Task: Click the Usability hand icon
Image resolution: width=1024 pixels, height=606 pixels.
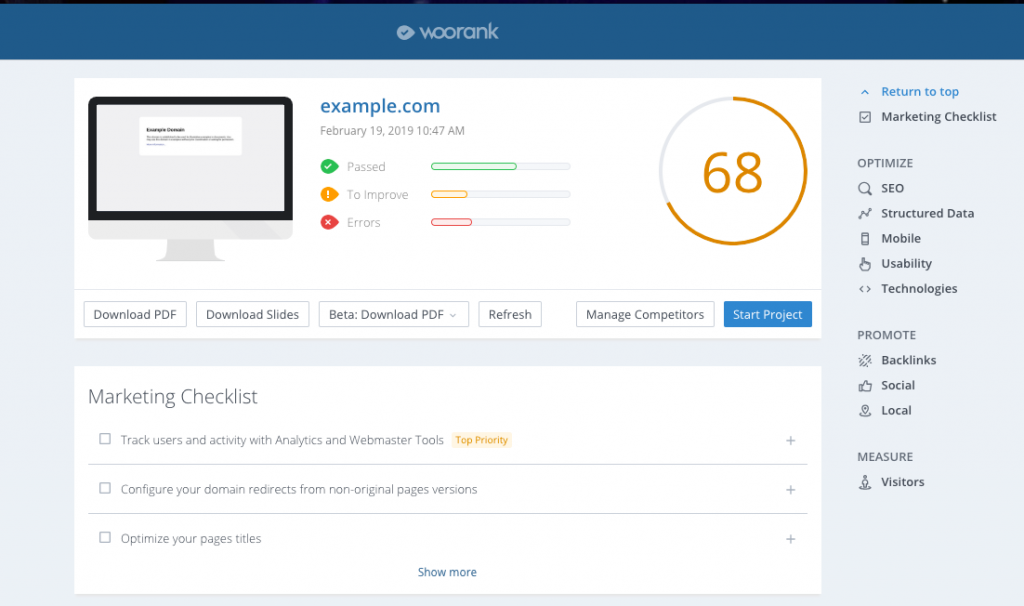Action: 865,264
